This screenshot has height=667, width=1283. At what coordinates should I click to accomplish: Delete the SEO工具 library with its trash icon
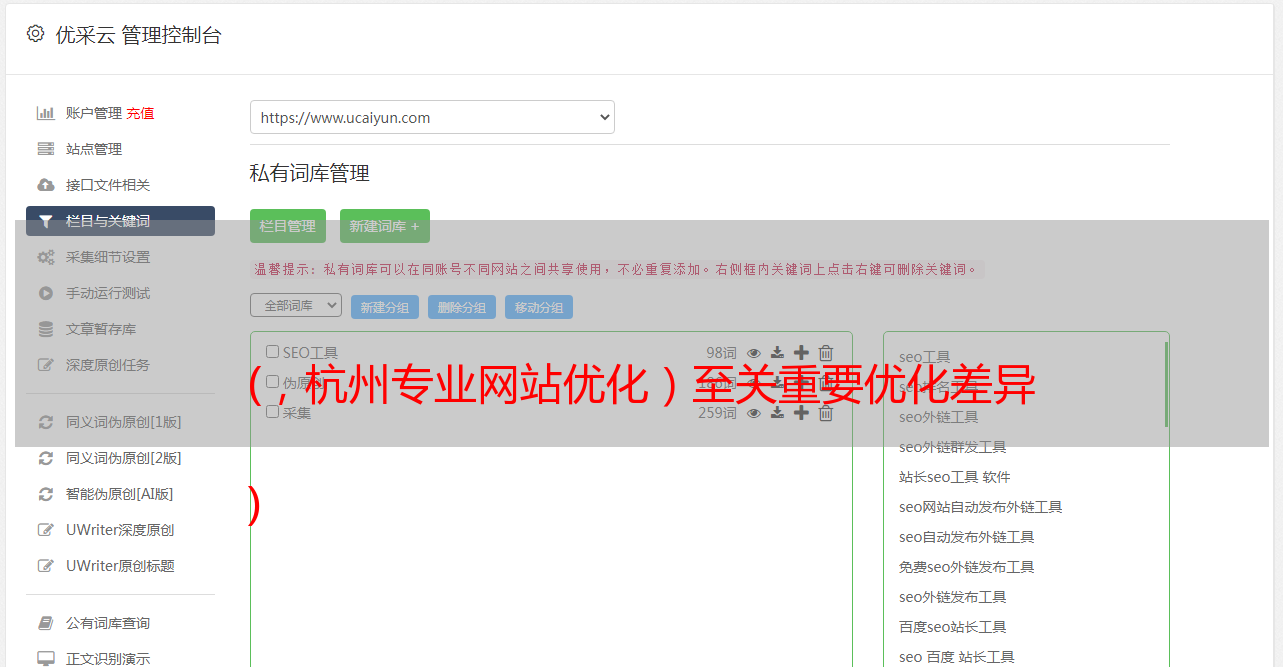click(x=825, y=353)
